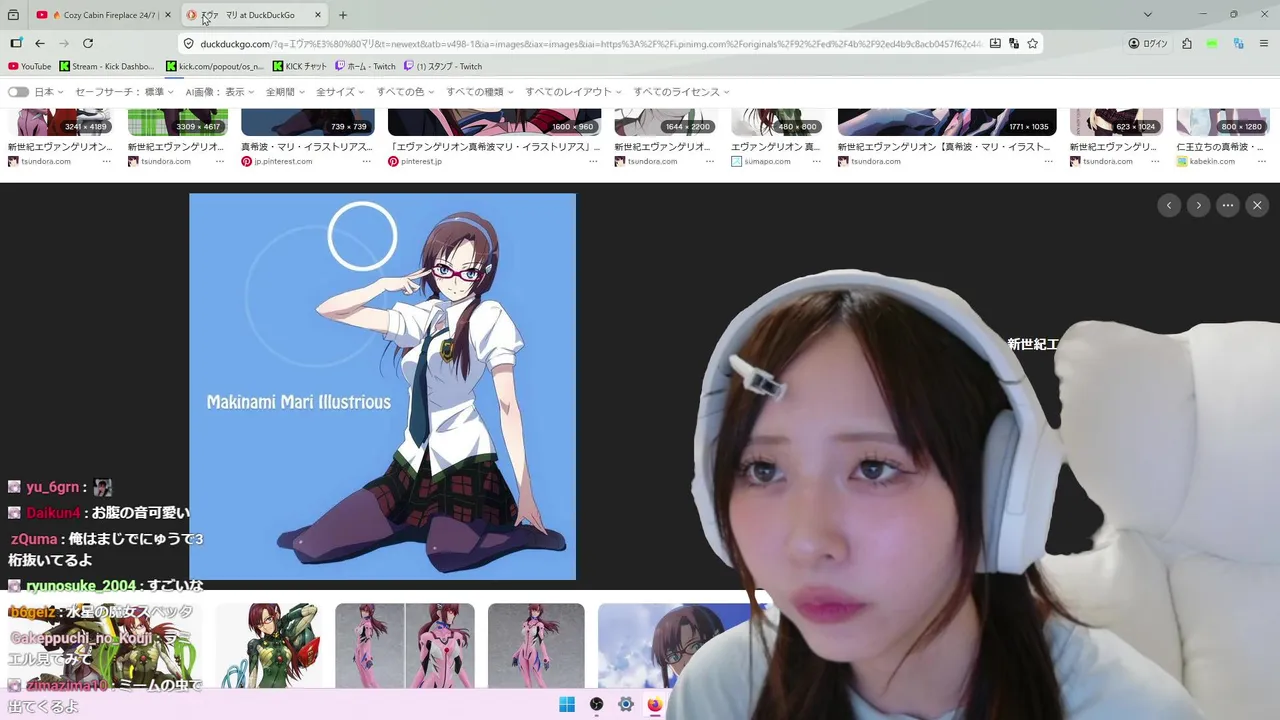Close the DuckDuckGo tab
The image size is (1280, 720).
coord(318,15)
